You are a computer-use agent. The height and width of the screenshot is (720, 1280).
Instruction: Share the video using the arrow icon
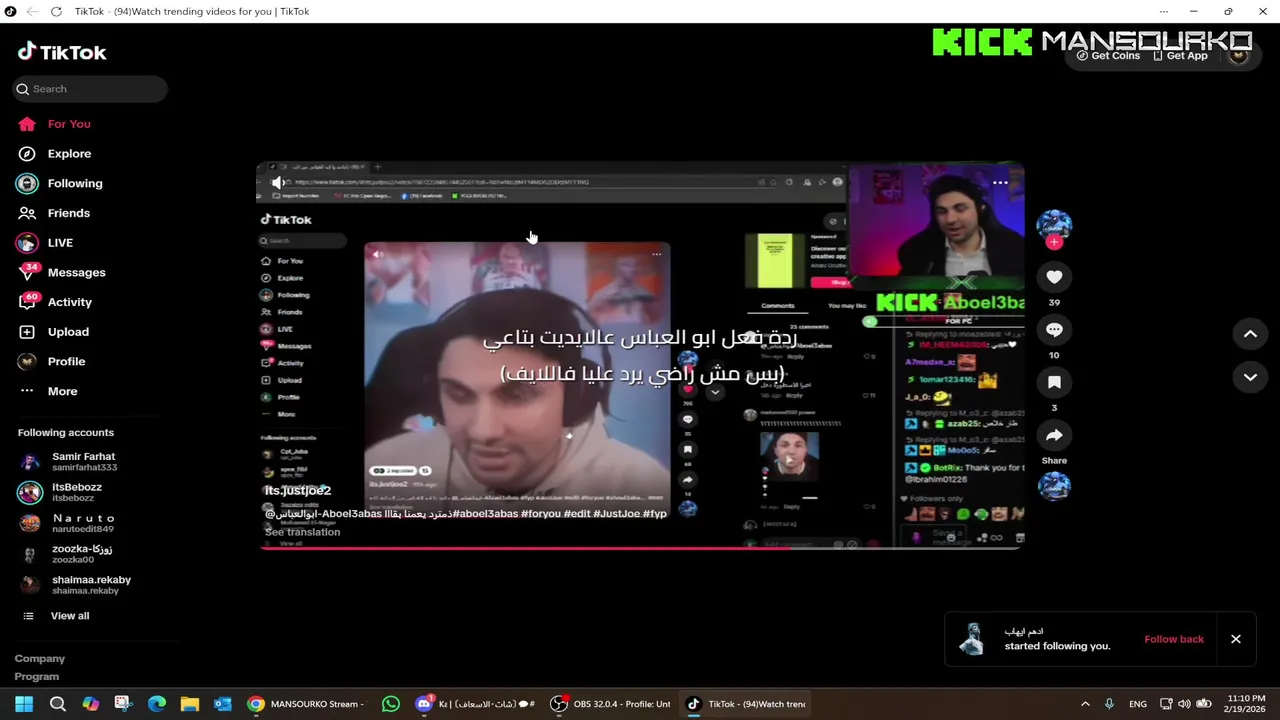[1054, 436]
